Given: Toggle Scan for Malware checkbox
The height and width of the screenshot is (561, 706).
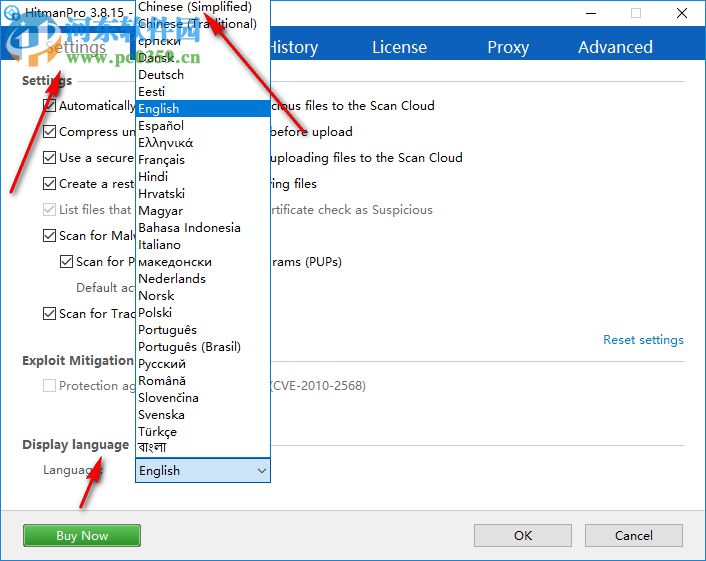Looking at the screenshot, I should pos(50,235).
